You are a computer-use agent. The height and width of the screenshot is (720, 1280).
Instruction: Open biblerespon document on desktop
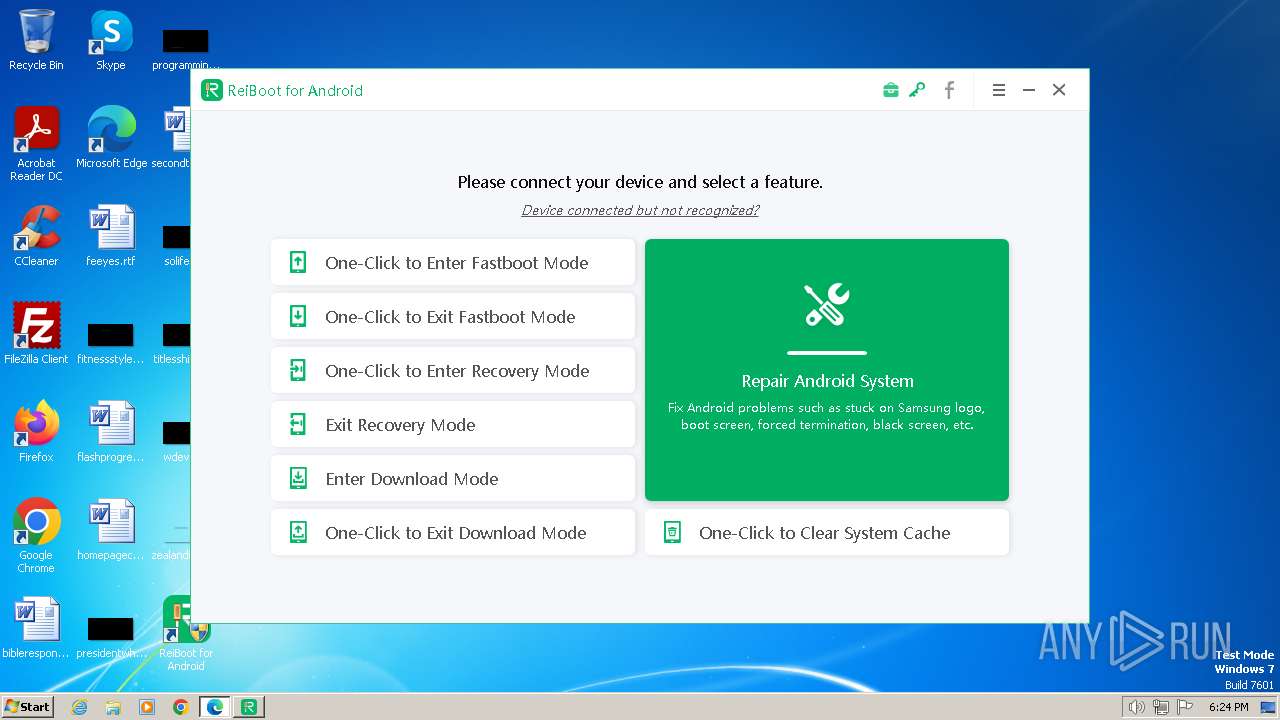36,627
